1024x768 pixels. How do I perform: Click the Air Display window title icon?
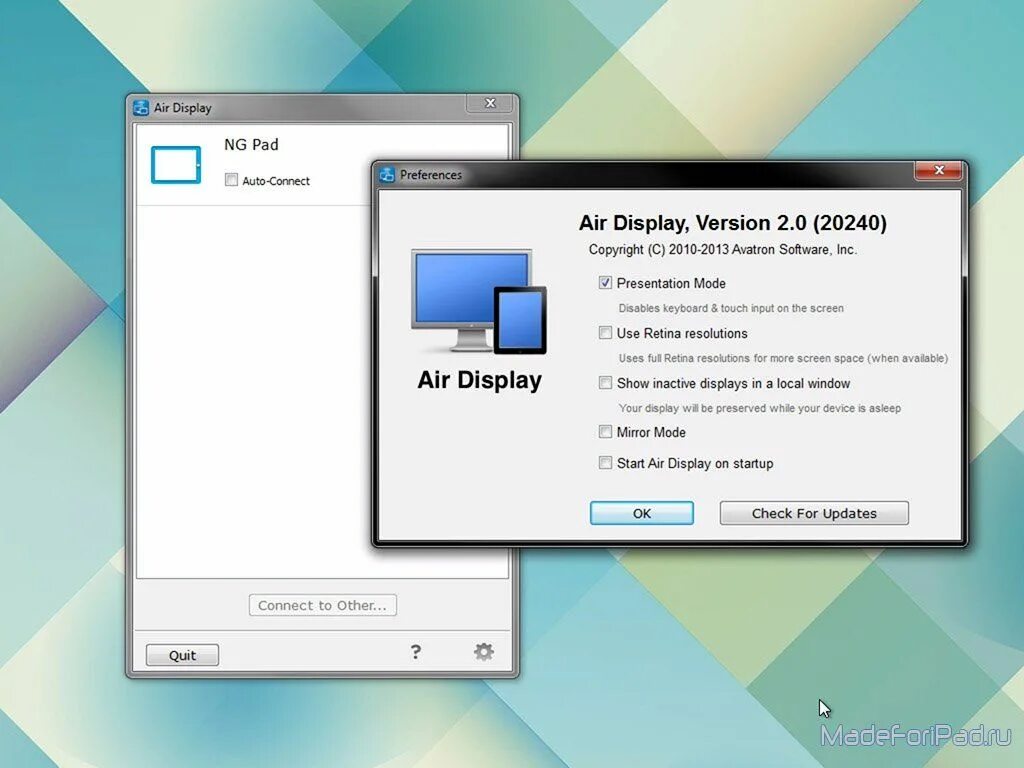click(x=141, y=108)
